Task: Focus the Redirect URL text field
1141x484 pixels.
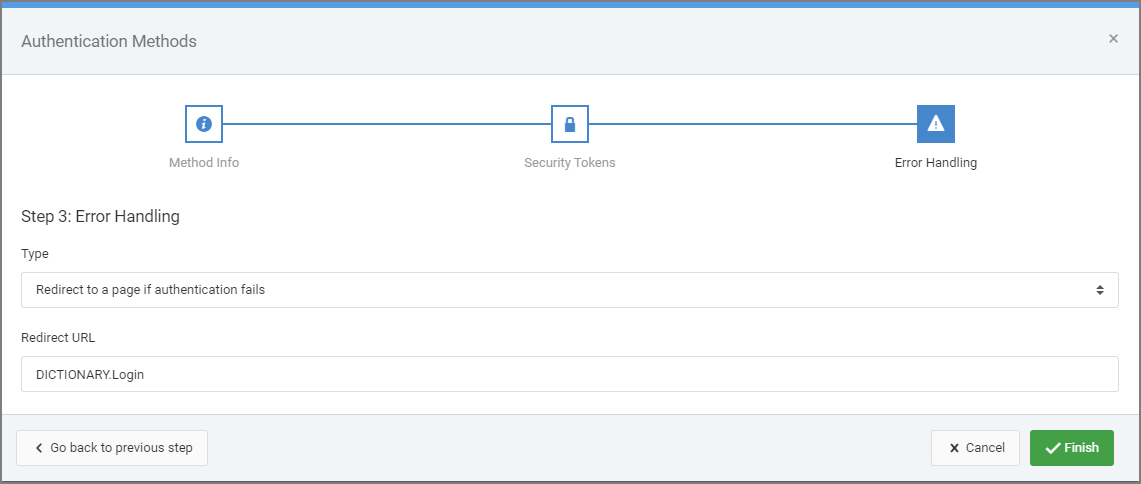Action: click(570, 374)
